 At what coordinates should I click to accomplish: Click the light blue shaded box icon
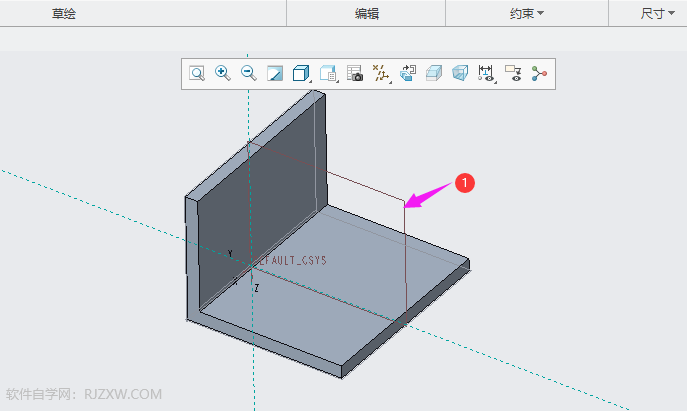pyautogui.click(x=434, y=73)
